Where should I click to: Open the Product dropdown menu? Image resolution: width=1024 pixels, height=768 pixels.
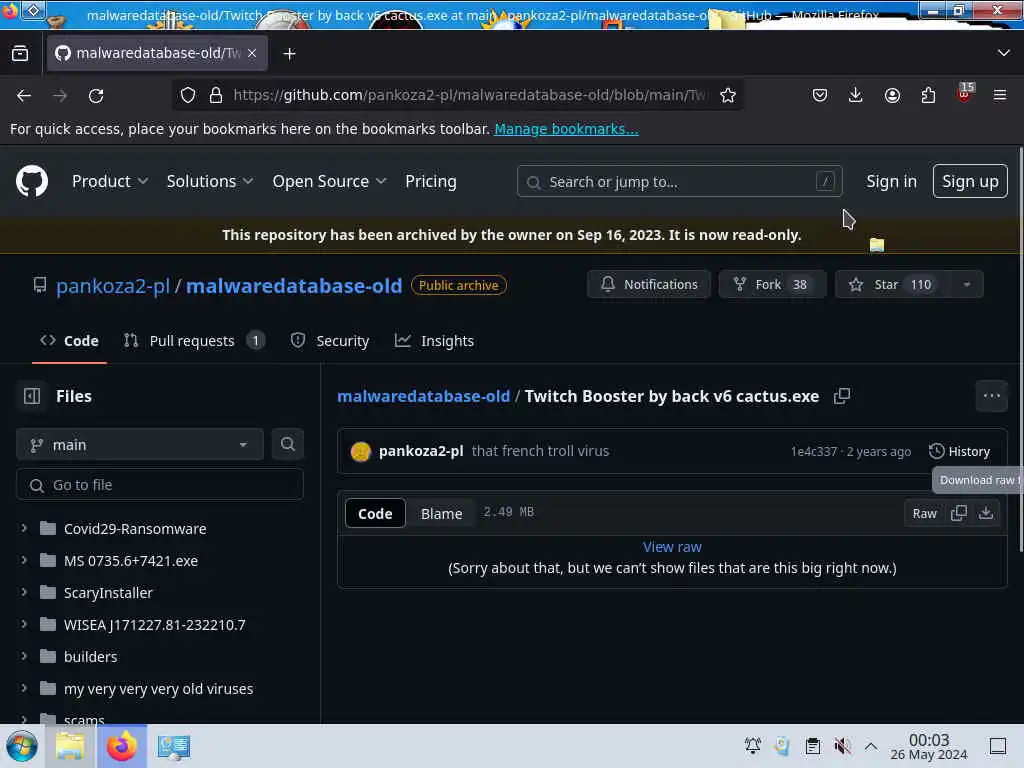[110, 182]
